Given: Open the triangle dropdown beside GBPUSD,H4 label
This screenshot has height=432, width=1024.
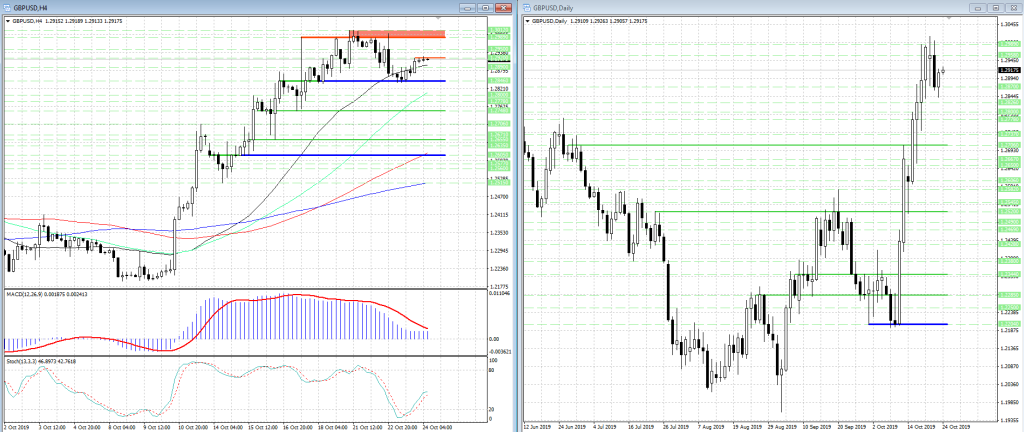Looking at the screenshot, I should tap(7, 20).
